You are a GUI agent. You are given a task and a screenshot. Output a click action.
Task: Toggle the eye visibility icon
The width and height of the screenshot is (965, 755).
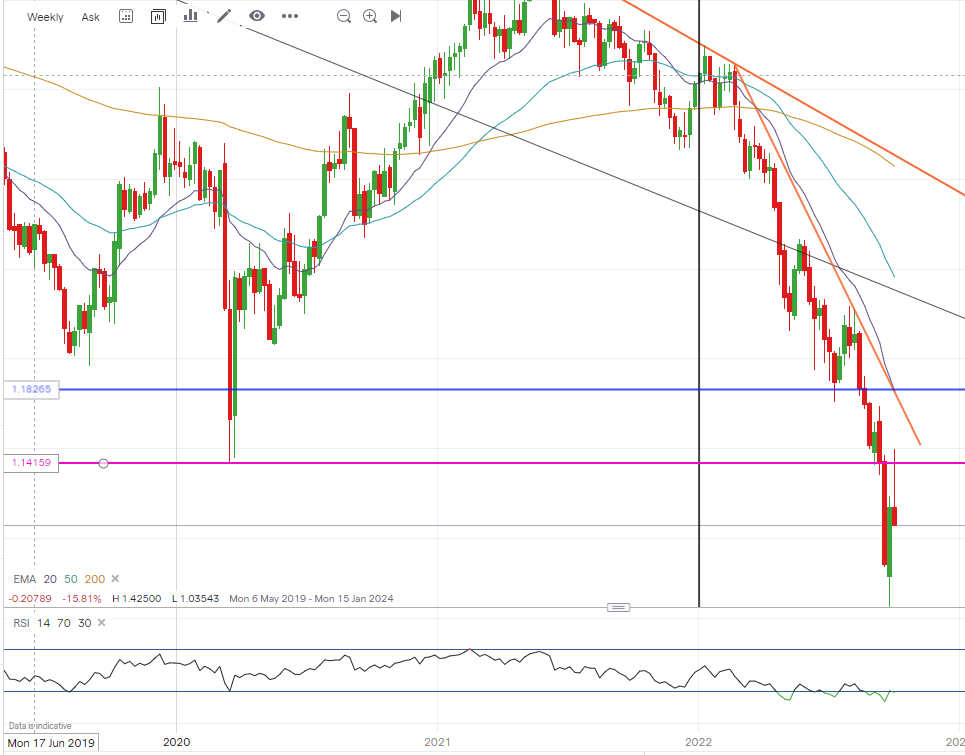click(x=257, y=16)
